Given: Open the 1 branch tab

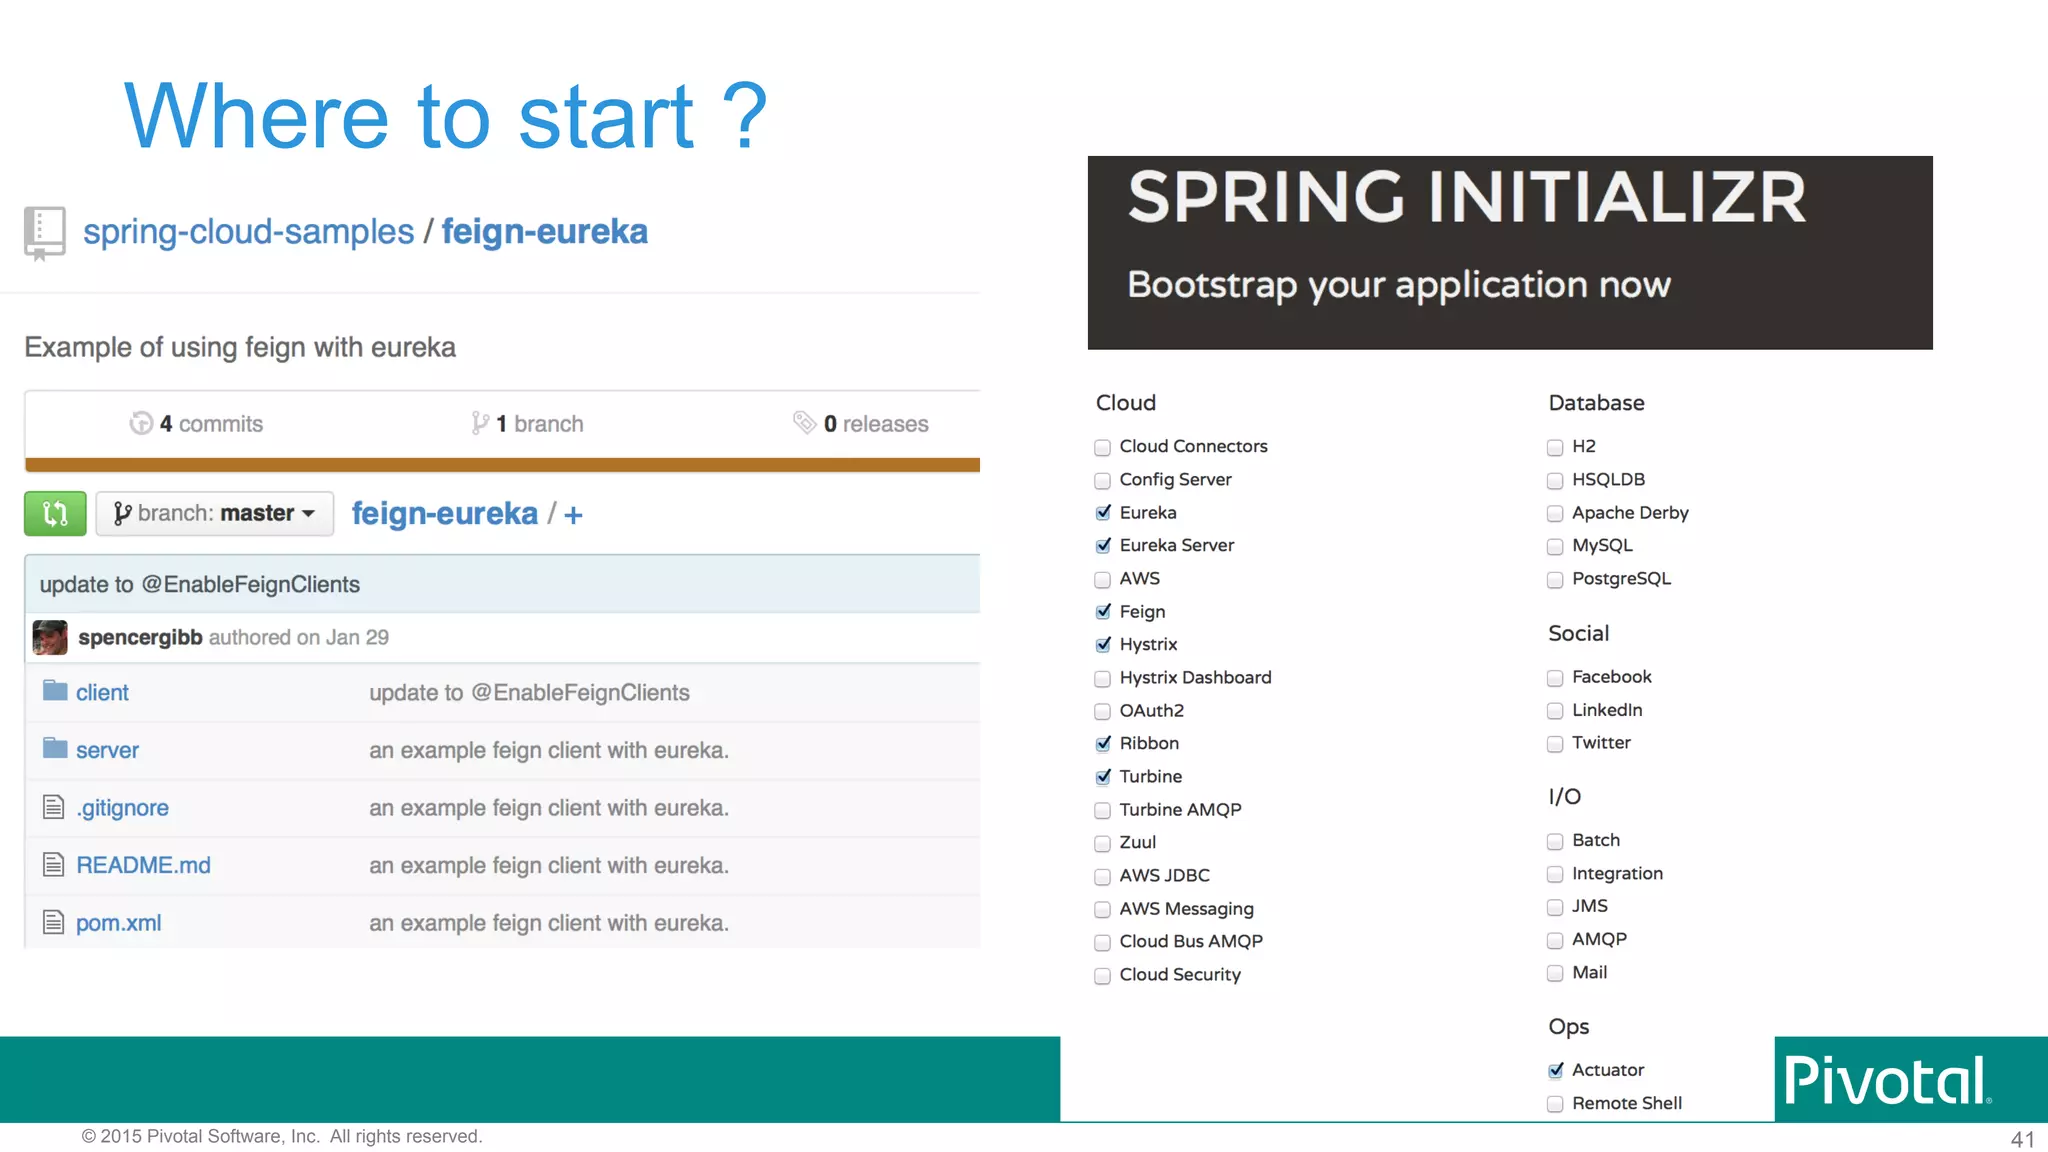Looking at the screenshot, I should point(528,424).
